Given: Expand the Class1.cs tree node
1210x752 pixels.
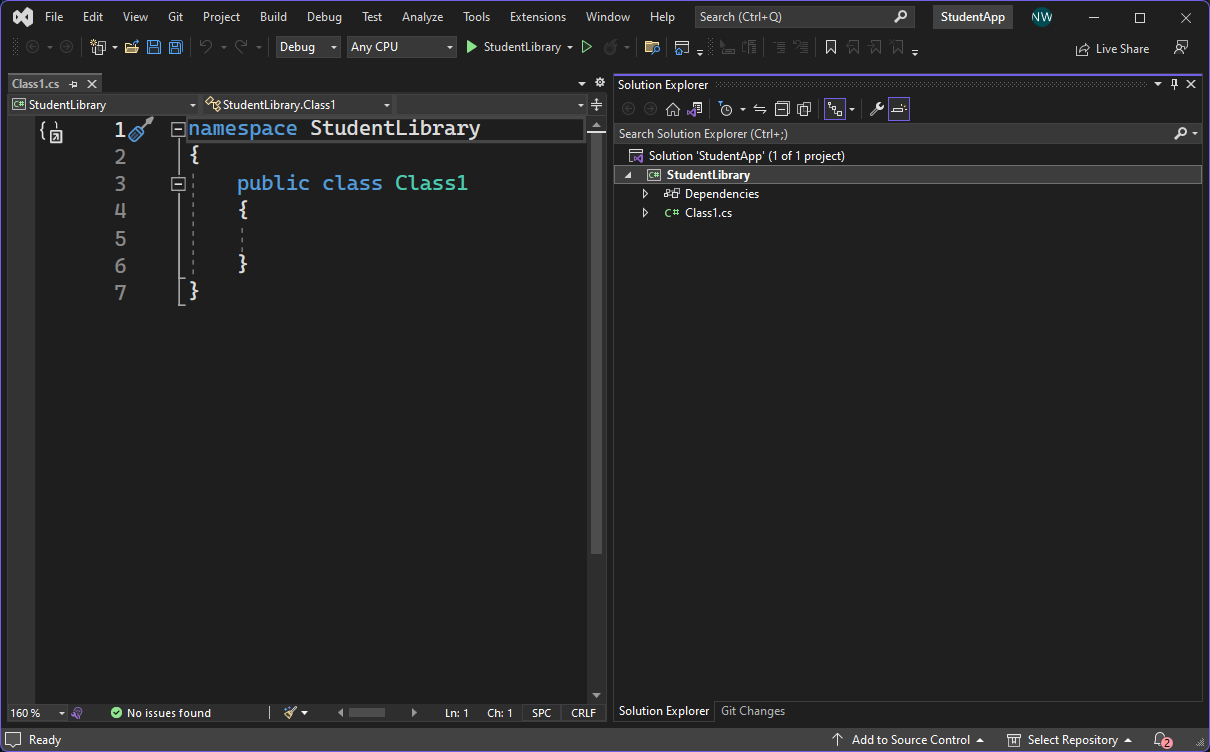Looking at the screenshot, I should tap(645, 213).
